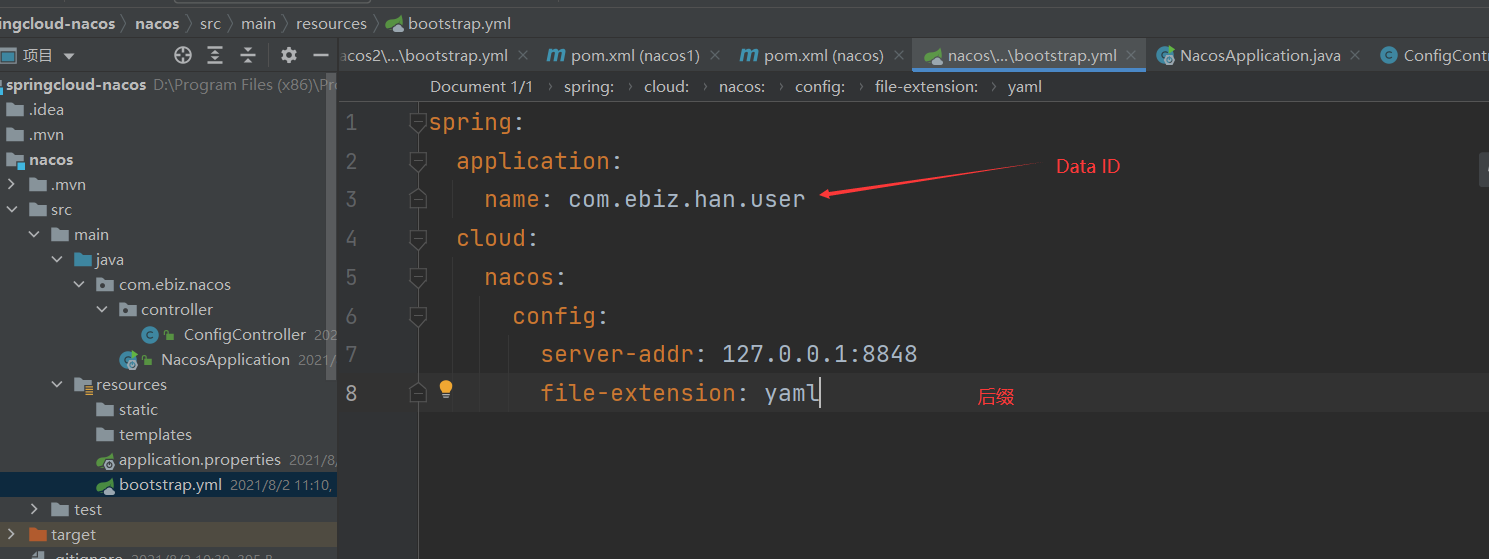
Task: Collapse the resources folder arrow
Action: (x=57, y=385)
